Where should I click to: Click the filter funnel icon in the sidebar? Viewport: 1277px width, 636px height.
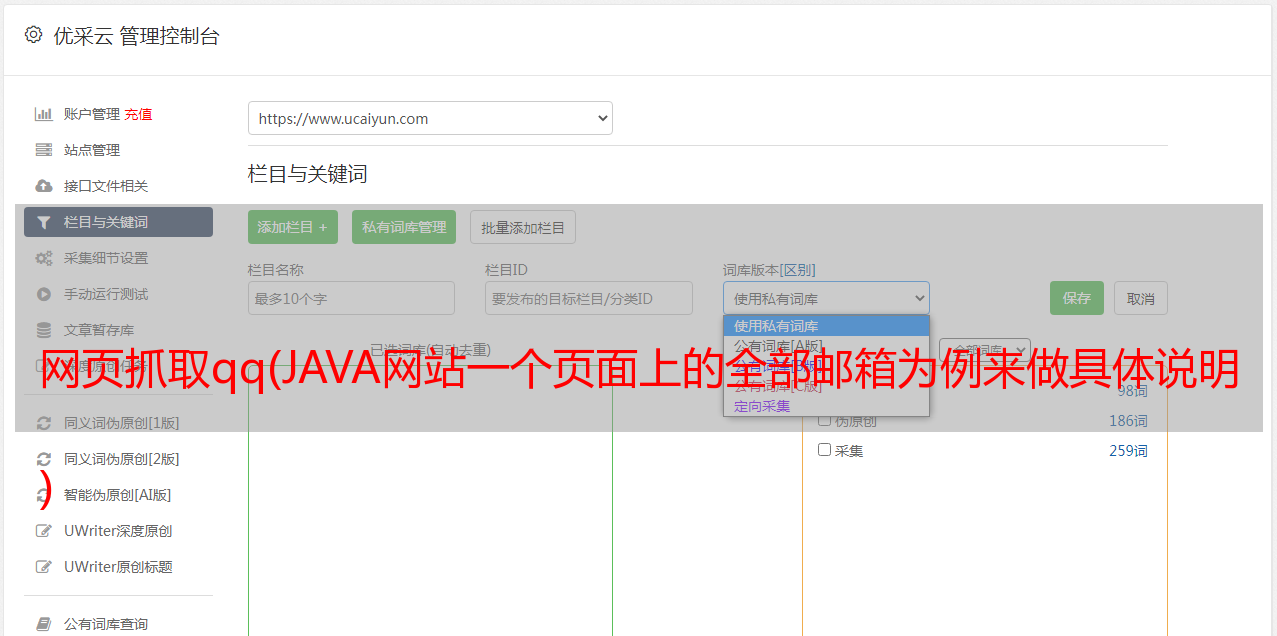tap(43, 222)
